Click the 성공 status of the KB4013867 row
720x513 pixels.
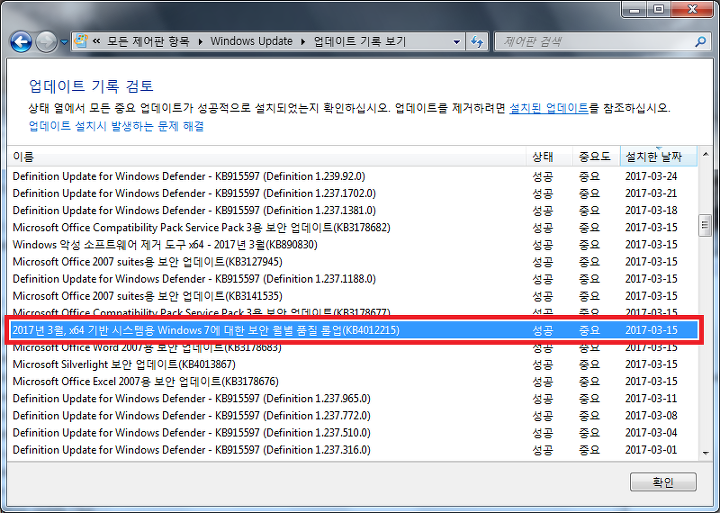(543, 365)
